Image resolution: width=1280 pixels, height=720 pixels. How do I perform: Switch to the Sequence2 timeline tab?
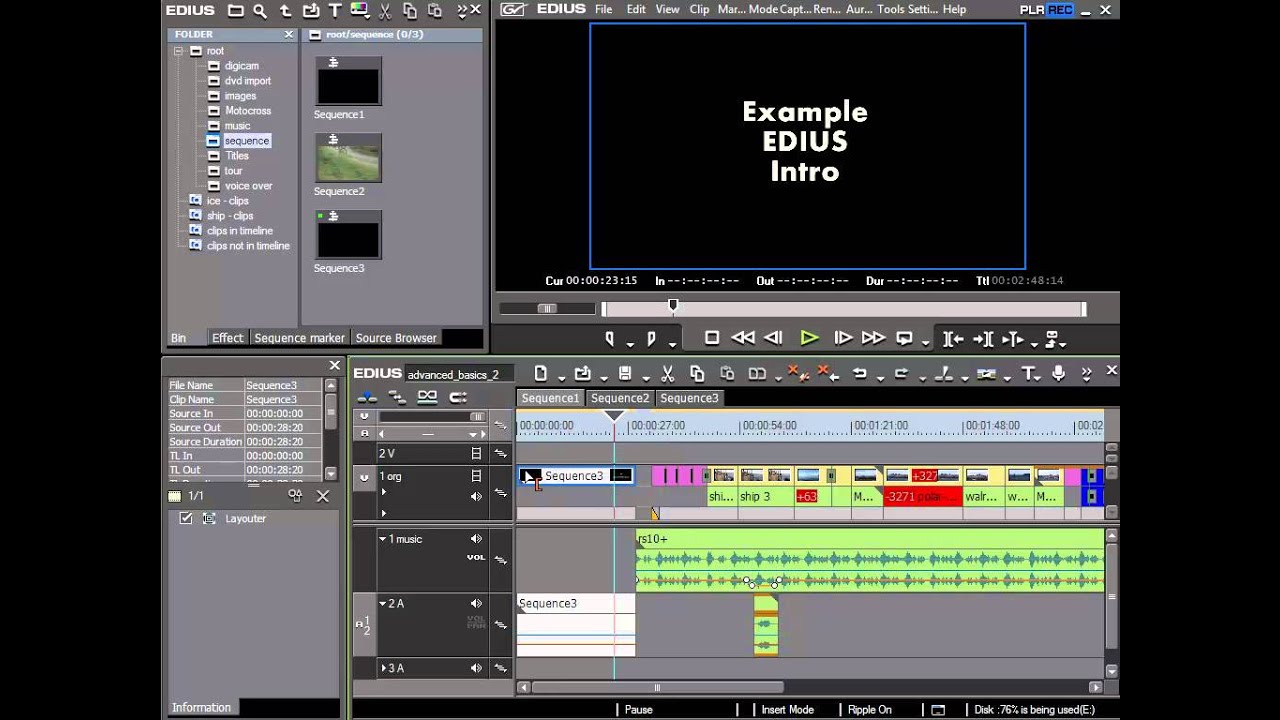pos(620,398)
